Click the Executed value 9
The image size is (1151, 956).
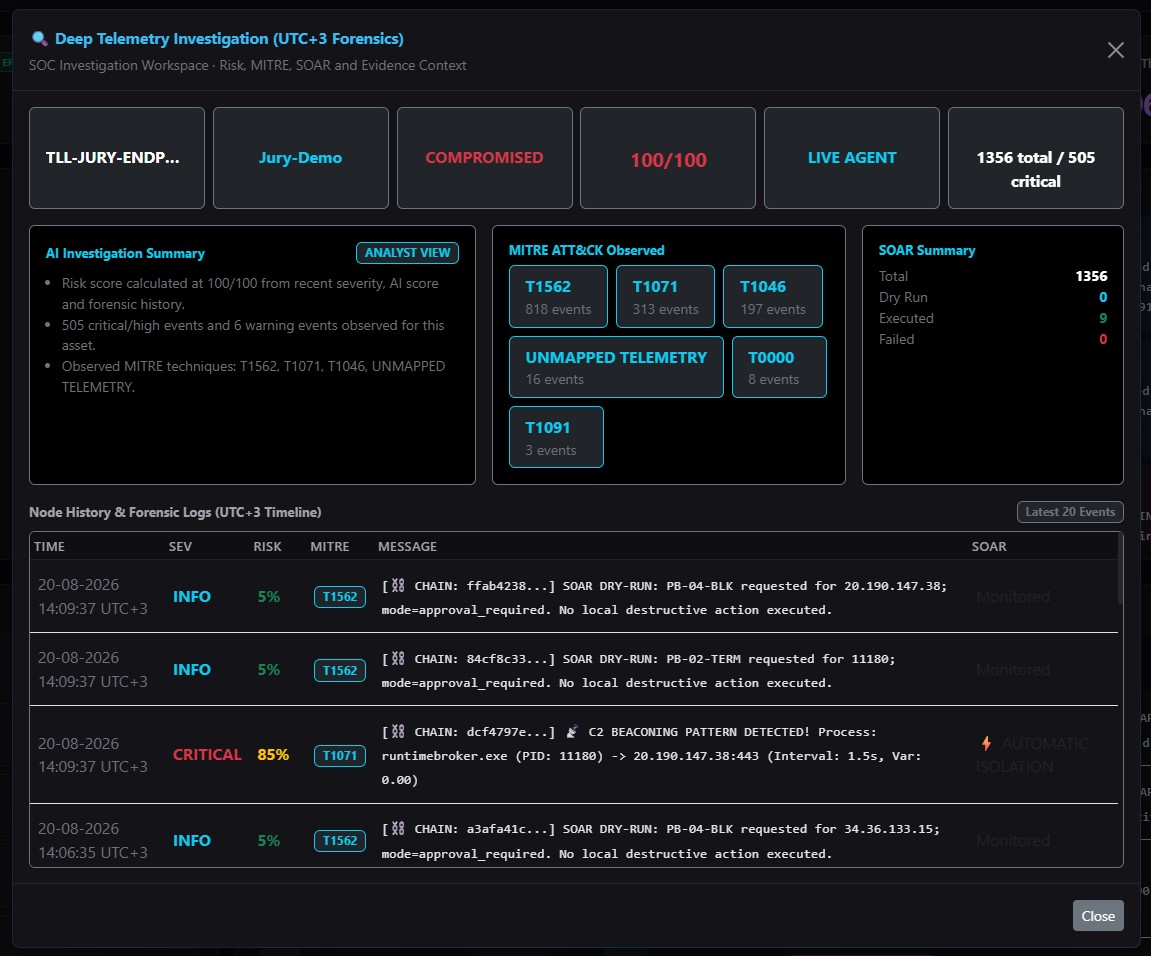(1103, 318)
